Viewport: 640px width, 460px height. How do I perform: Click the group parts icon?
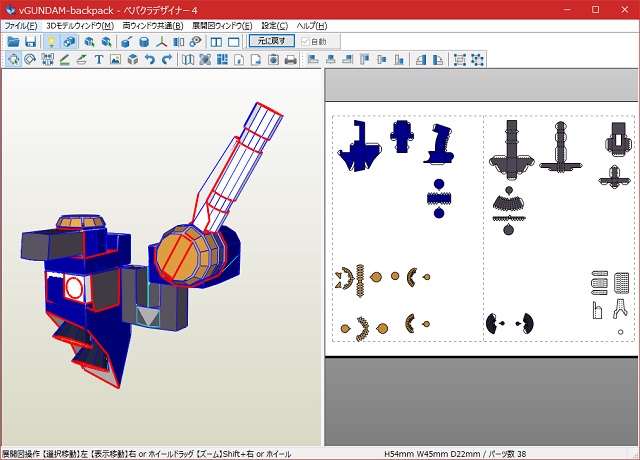(460, 60)
